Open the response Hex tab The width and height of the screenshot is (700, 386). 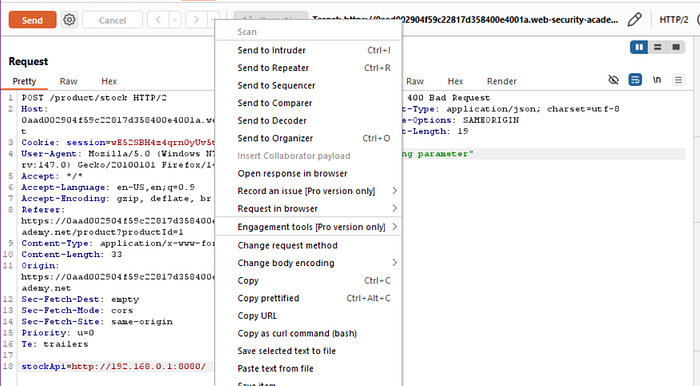pos(455,81)
